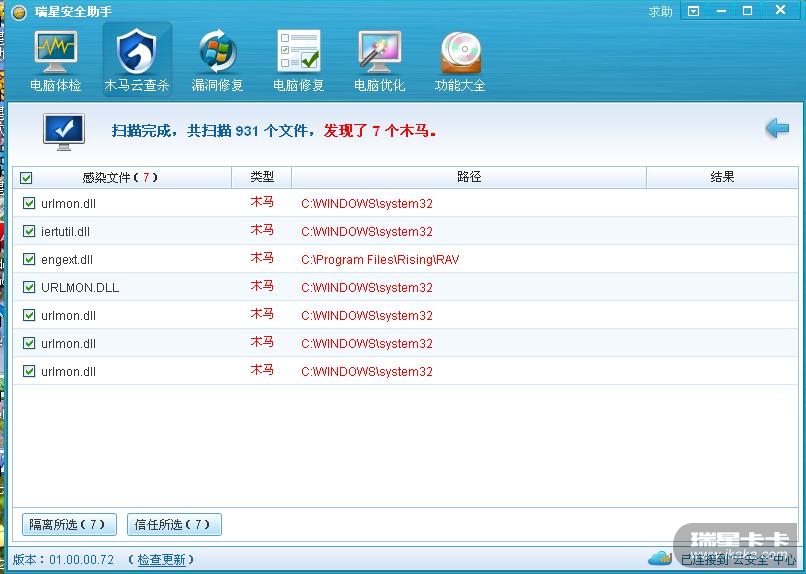Open the title bar dropdown menu button
806x574 pixels.
click(x=693, y=11)
